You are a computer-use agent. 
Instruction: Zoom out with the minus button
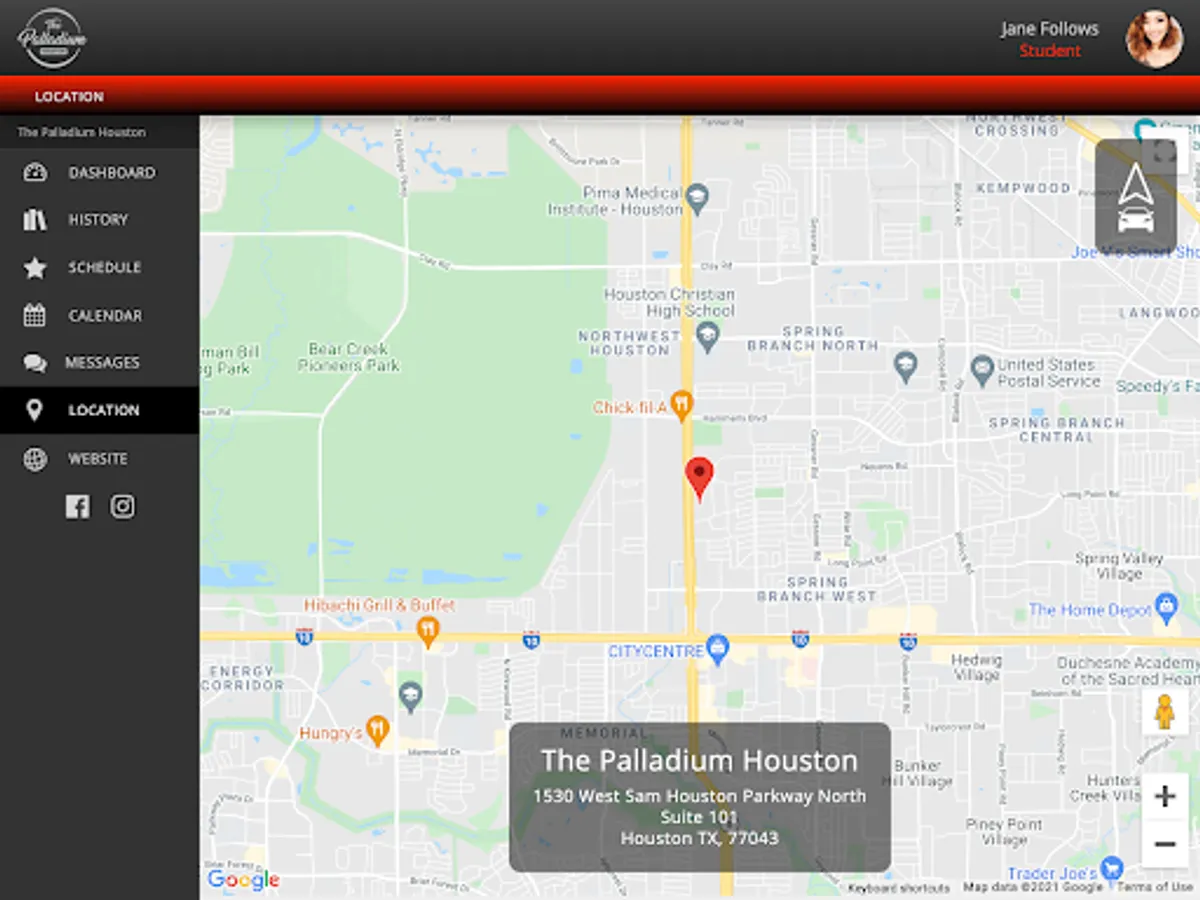[x=1164, y=844]
